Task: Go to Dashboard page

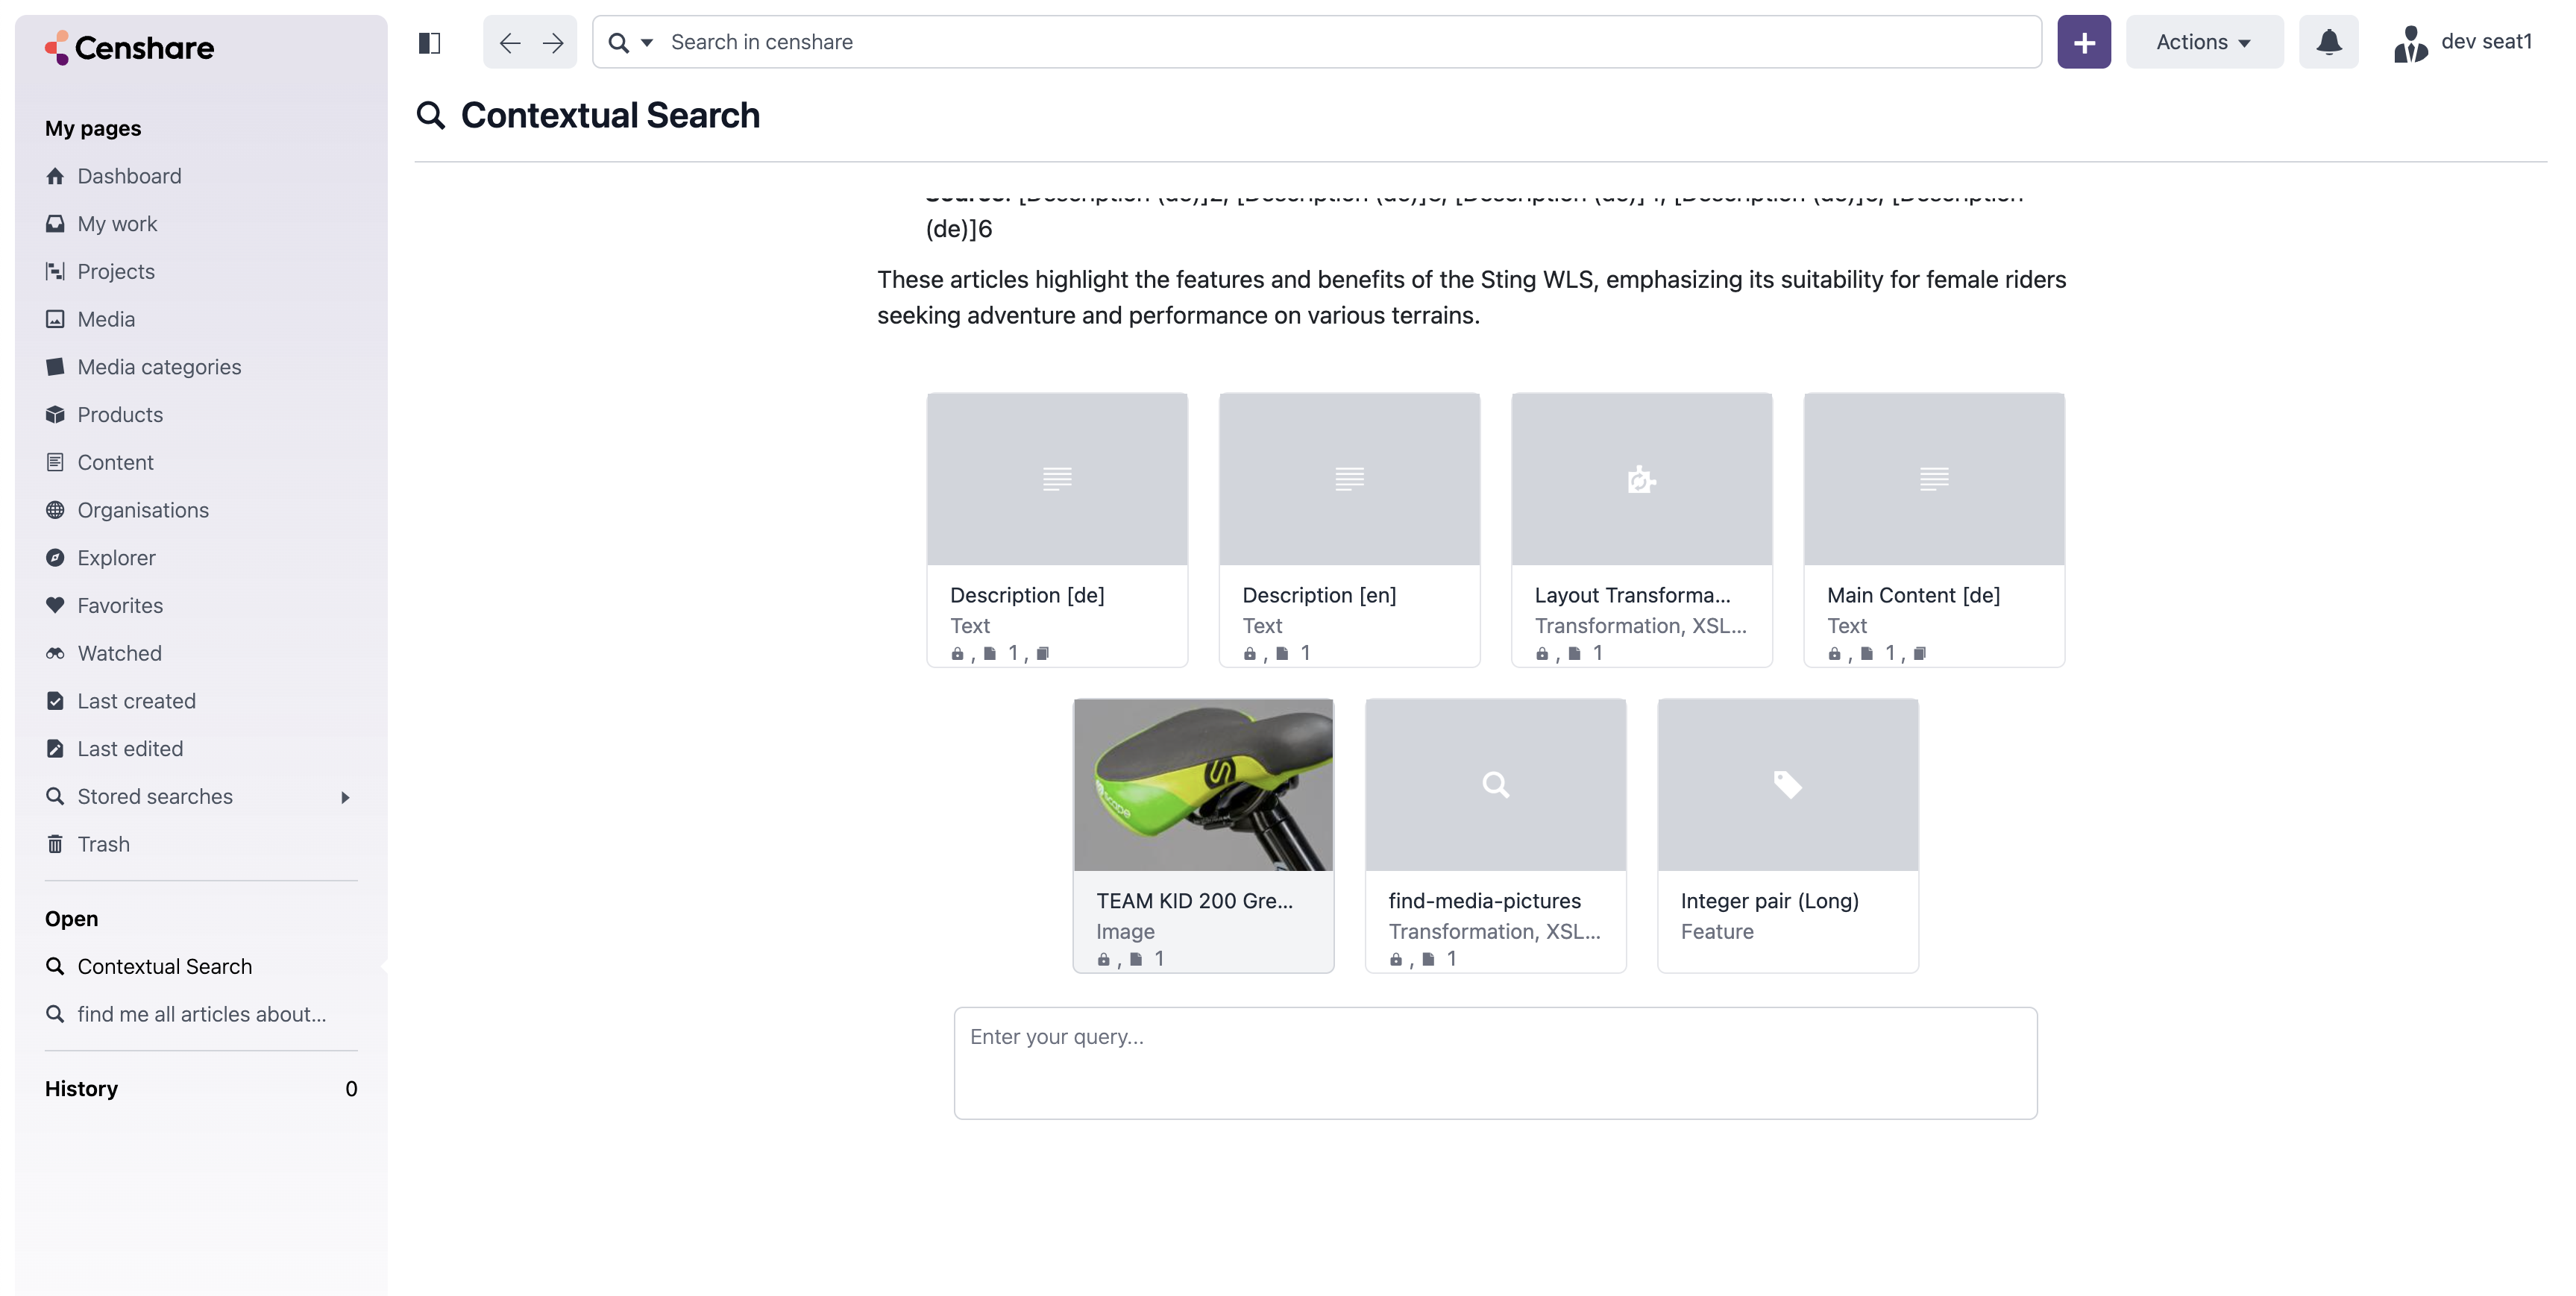Action: point(129,176)
